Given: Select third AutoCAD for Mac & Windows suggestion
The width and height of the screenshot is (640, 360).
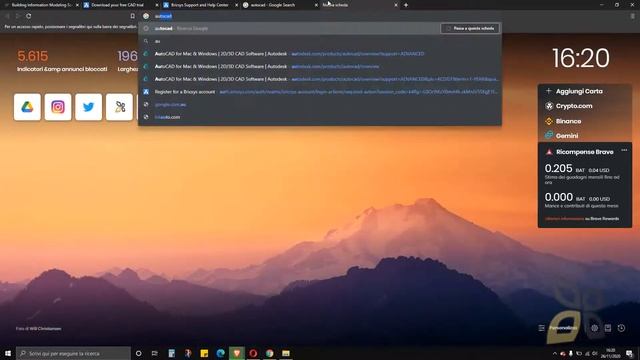Looking at the screenshot, I should [x=320, y=79].
